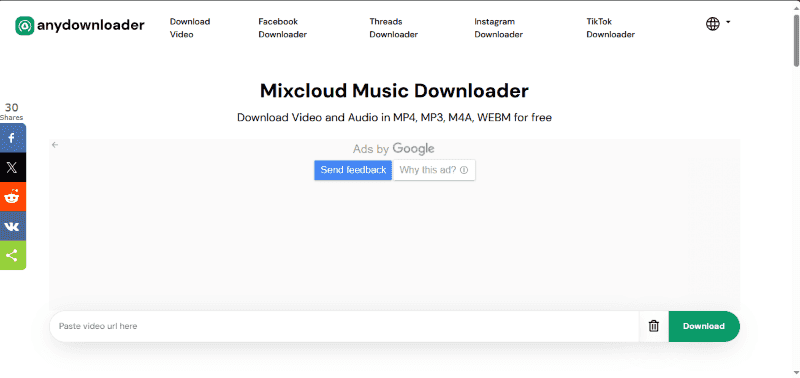Focus the Paste video url field
The image size is (800, 378).
click(x=344, y=326)
